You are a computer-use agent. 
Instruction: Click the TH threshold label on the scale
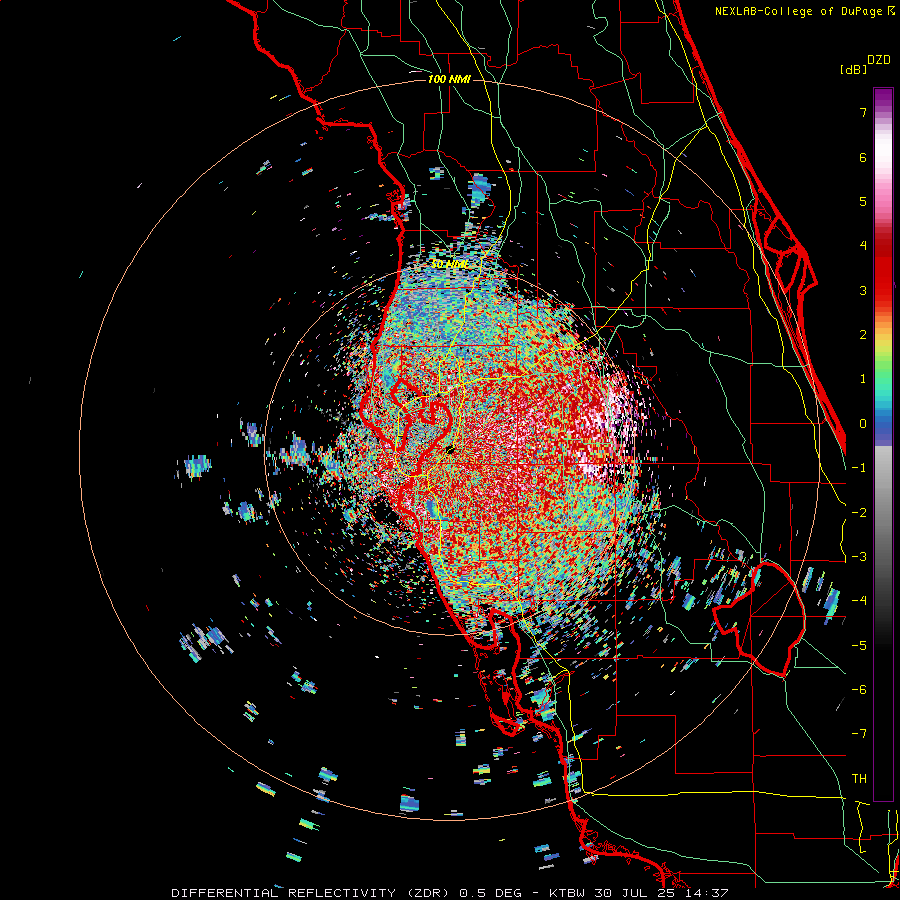click(859, 779)
